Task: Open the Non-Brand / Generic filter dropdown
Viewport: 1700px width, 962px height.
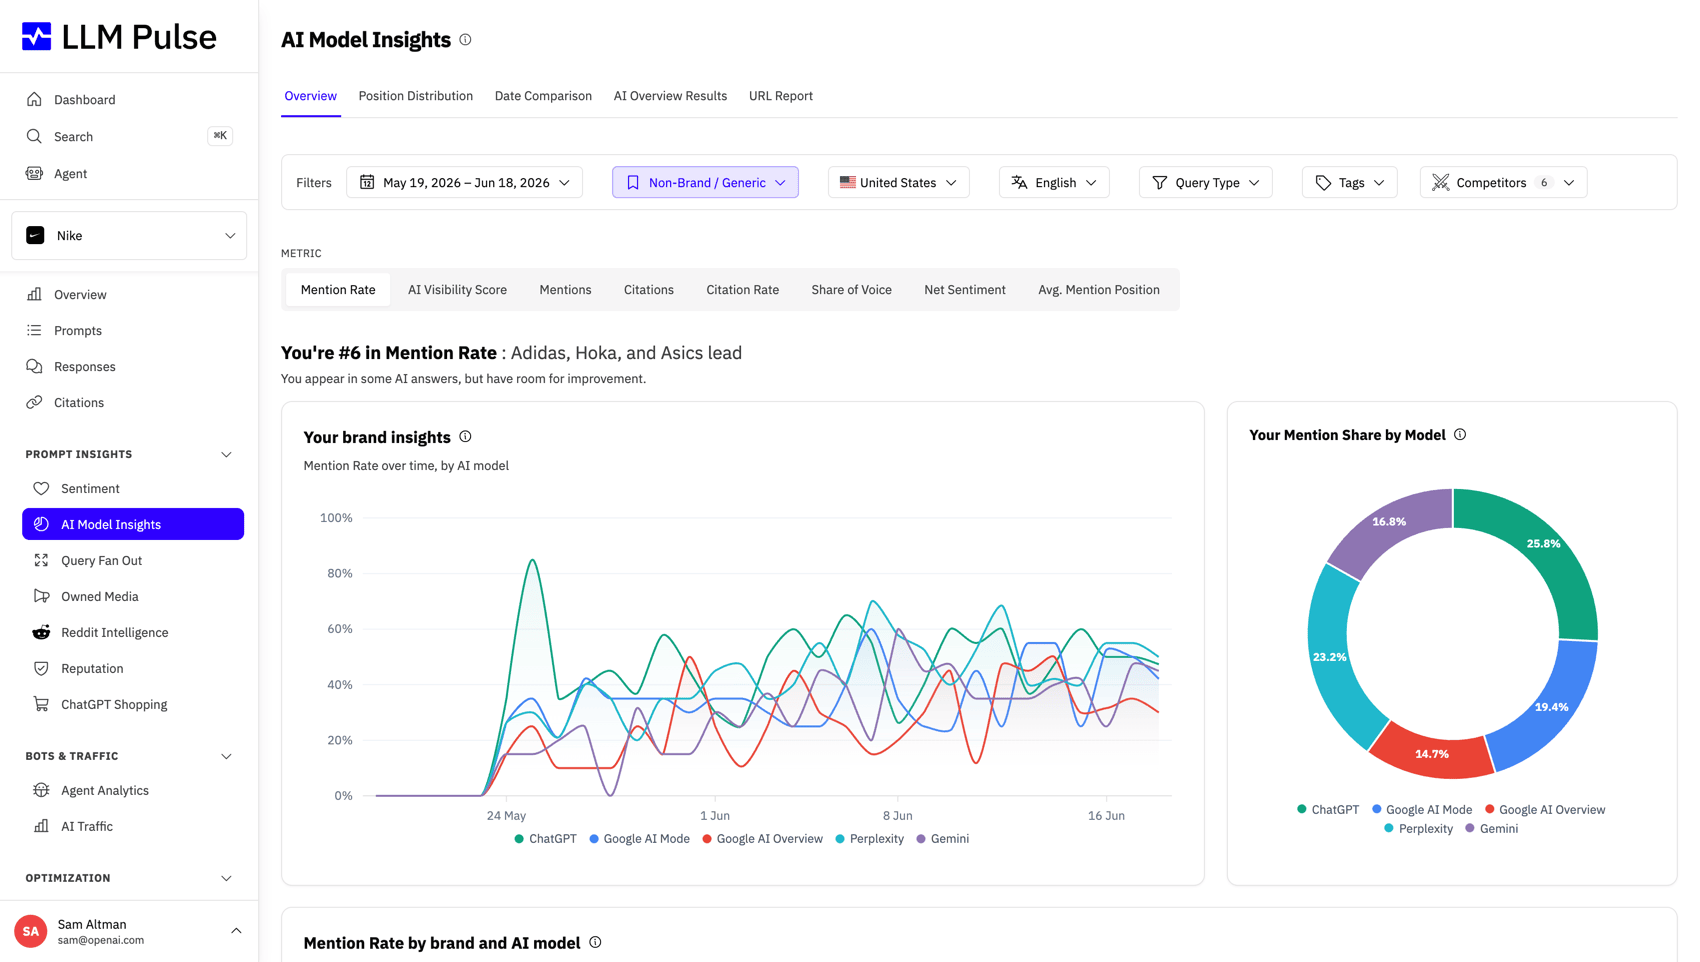Action: (x=705, y=182)
